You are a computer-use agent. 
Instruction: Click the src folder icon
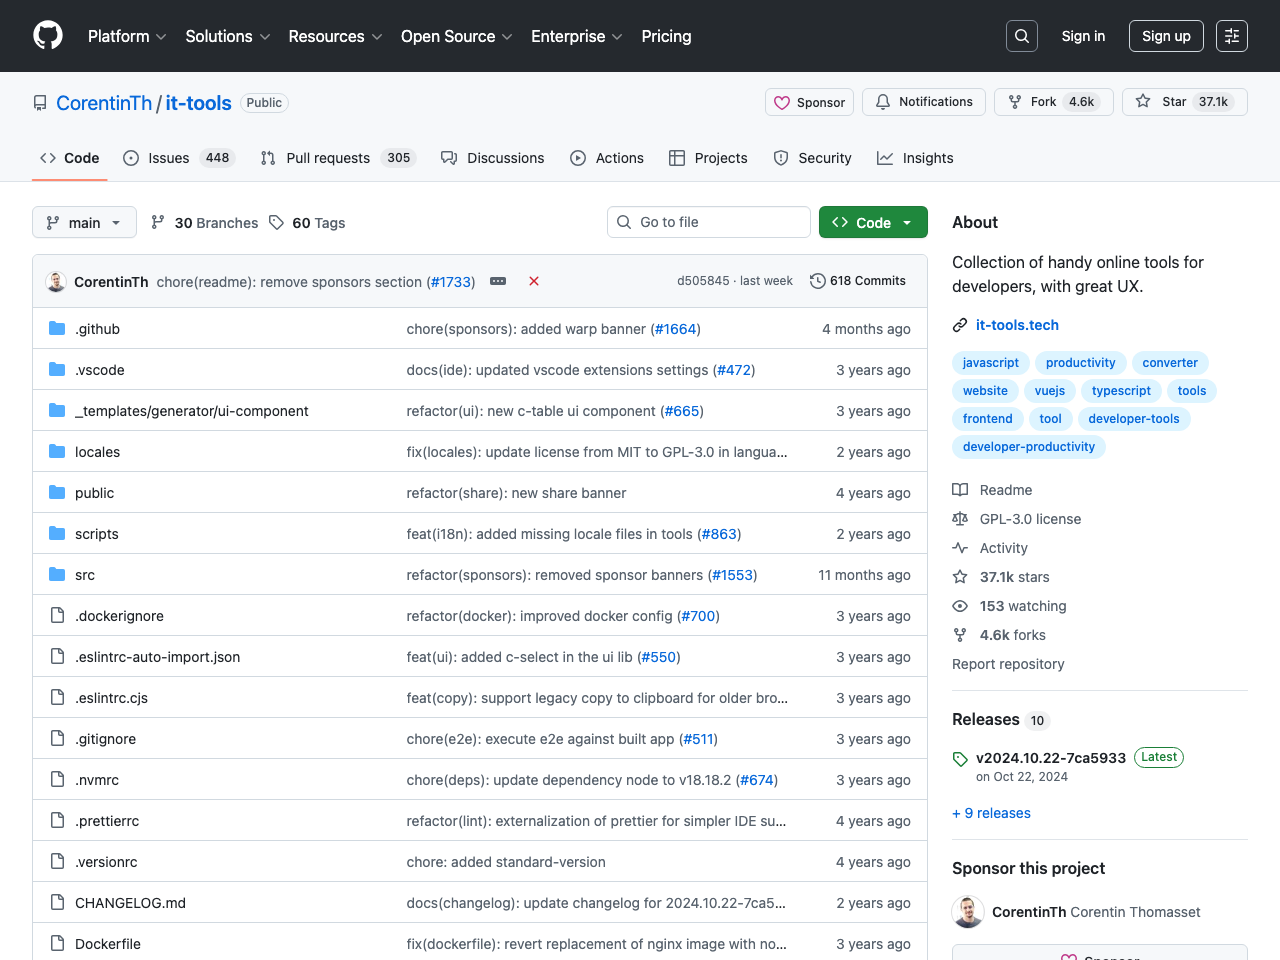click(56, 574)
